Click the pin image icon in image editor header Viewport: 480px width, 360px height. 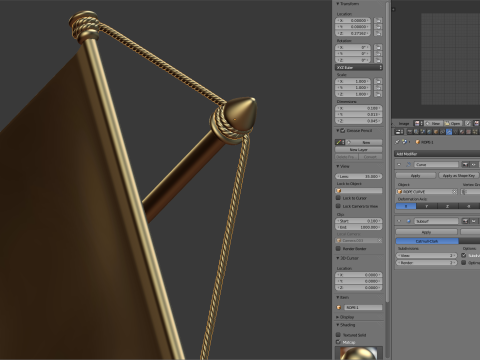(x=468, y=124)
